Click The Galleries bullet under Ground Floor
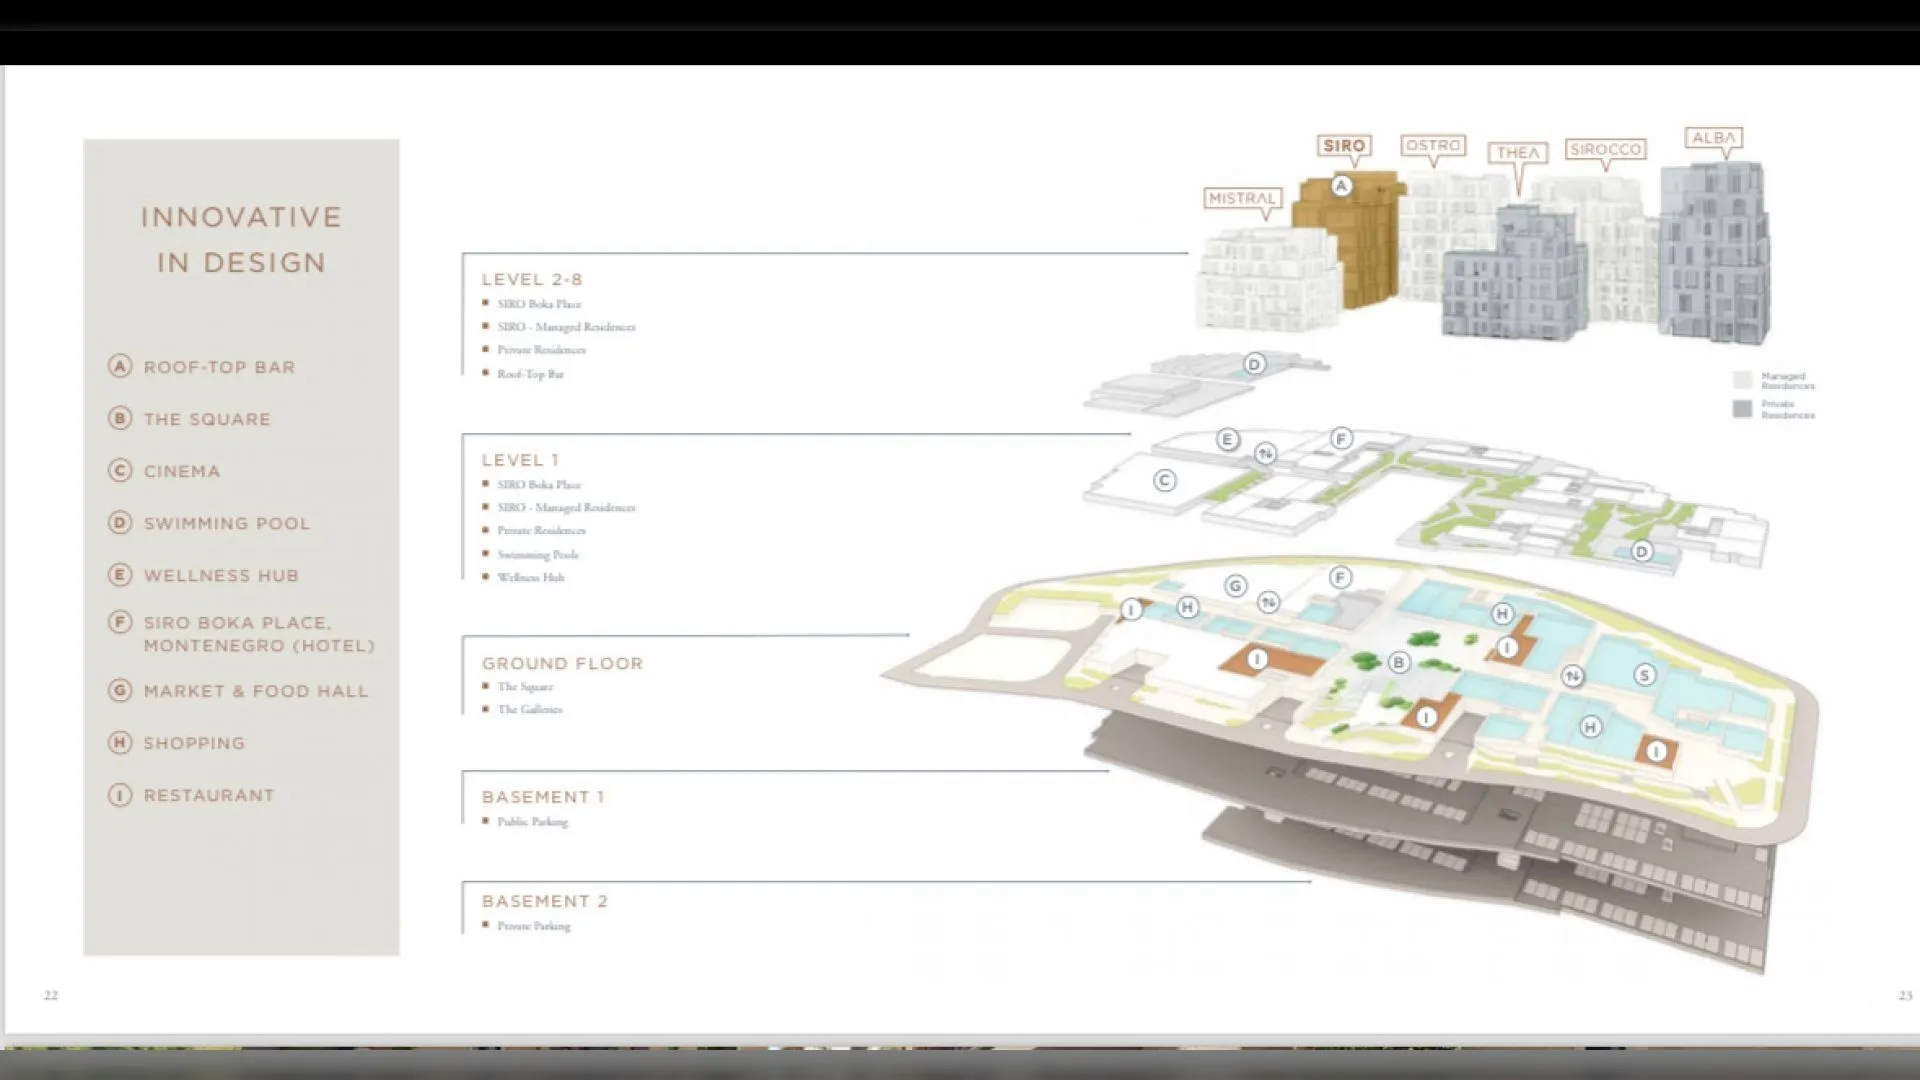 click(530, 709)
